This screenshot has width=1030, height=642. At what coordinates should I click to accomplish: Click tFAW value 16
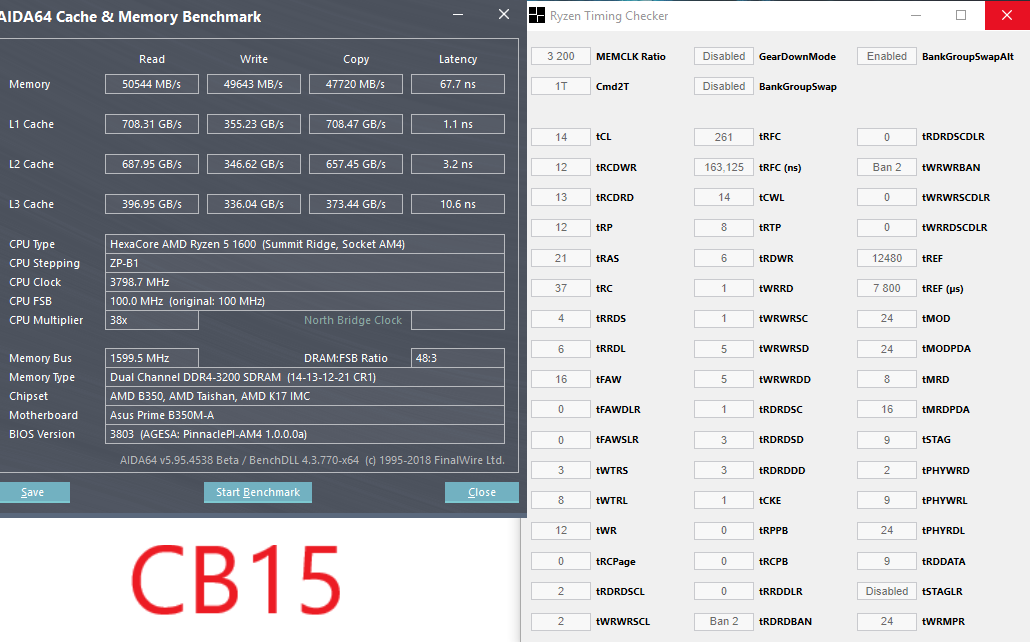pyautogui.click(x=560, y=379)
